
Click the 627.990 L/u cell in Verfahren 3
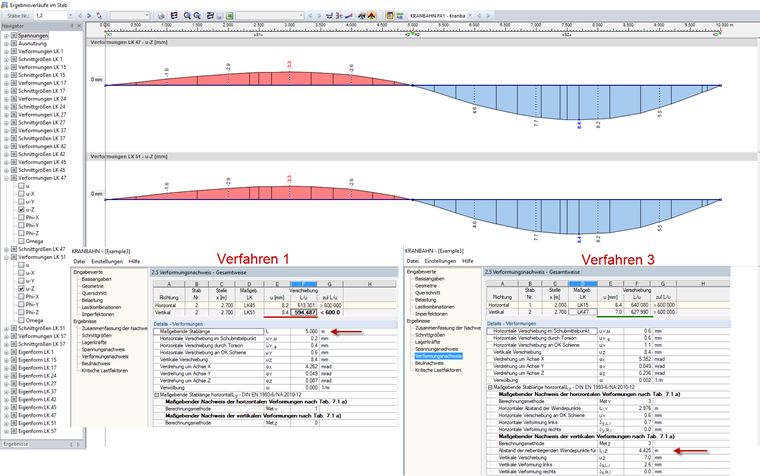click(x=637, y=312)
